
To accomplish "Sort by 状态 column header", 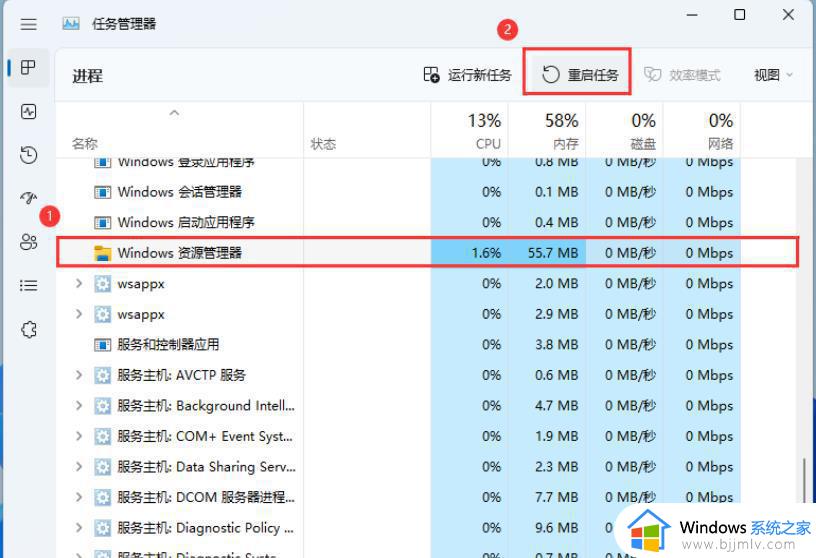I will 367,130.
